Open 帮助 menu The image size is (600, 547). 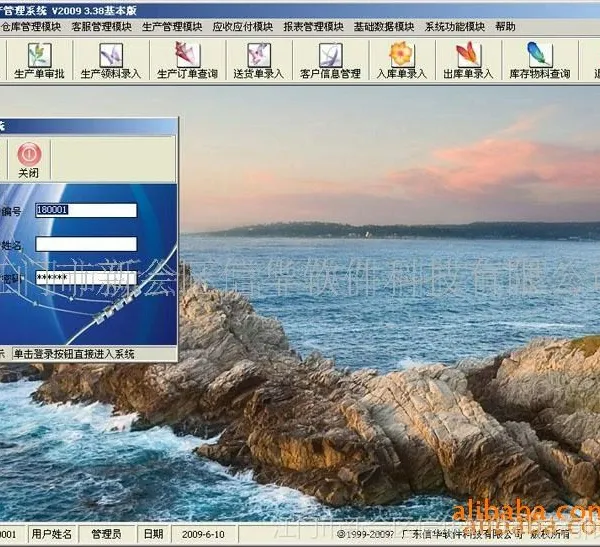[x=505, y=27]
